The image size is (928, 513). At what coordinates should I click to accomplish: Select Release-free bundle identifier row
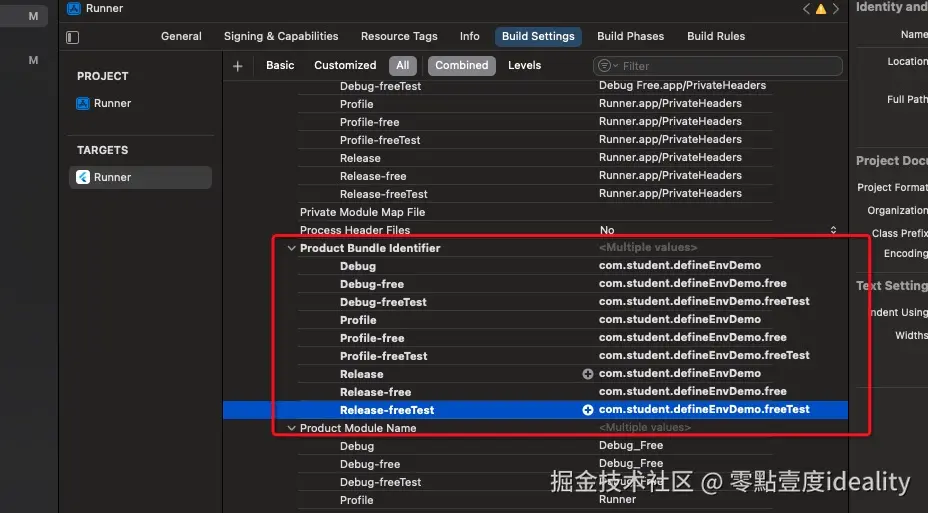pos(536,392)
